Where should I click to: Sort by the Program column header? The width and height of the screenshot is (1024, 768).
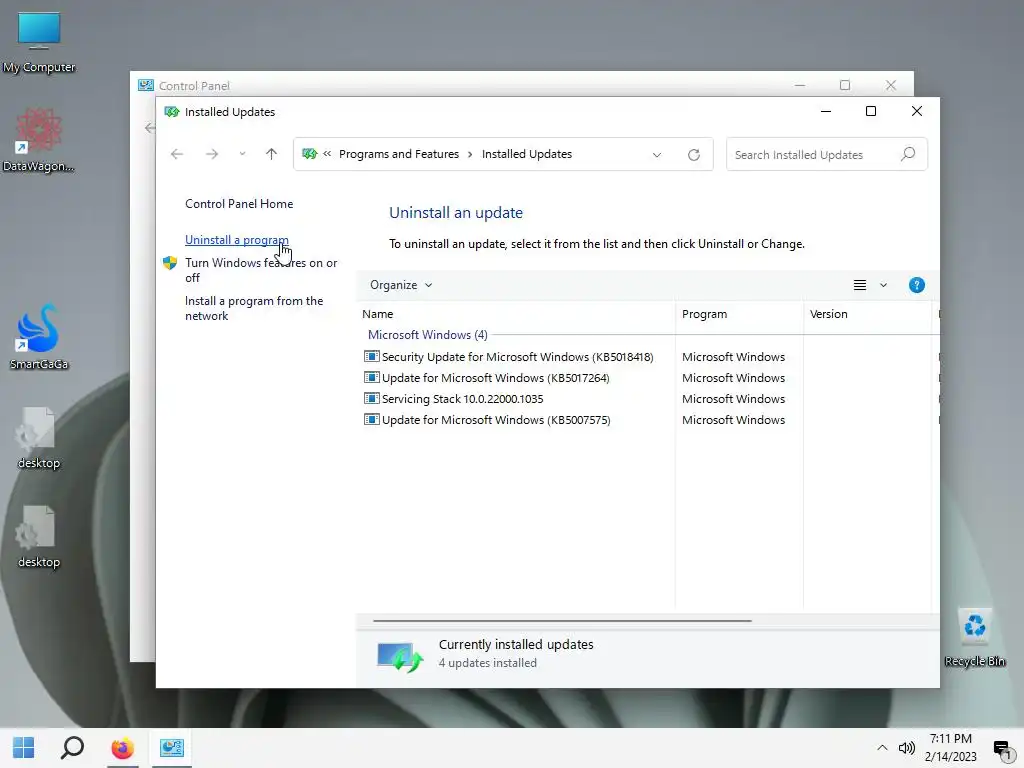point(739,314)
